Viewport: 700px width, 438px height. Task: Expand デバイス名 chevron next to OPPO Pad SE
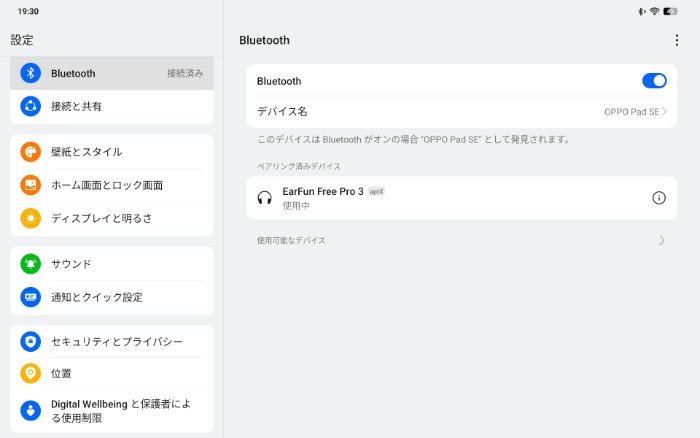click(x=664, y=112)
